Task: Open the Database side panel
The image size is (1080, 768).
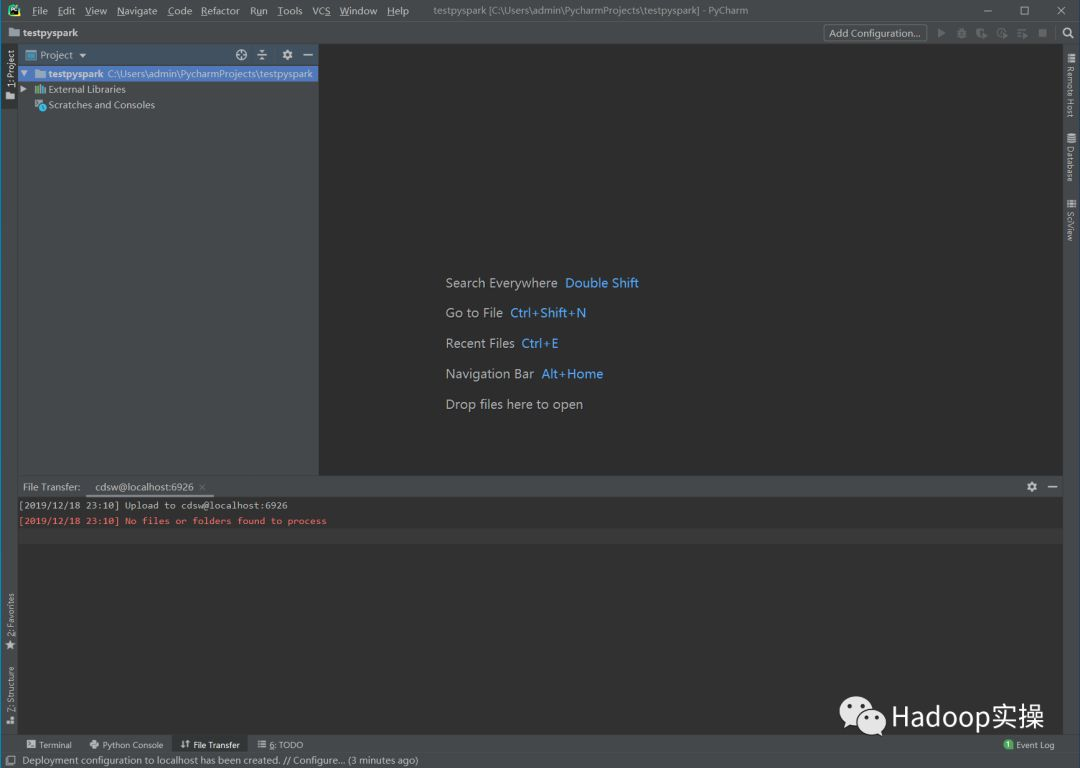Action: pyautogui.click(x=1070, y=158)
